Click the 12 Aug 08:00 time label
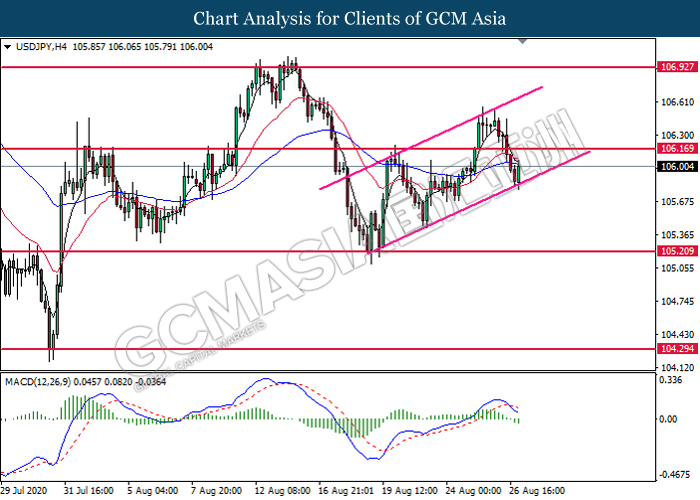 (283, 491)
